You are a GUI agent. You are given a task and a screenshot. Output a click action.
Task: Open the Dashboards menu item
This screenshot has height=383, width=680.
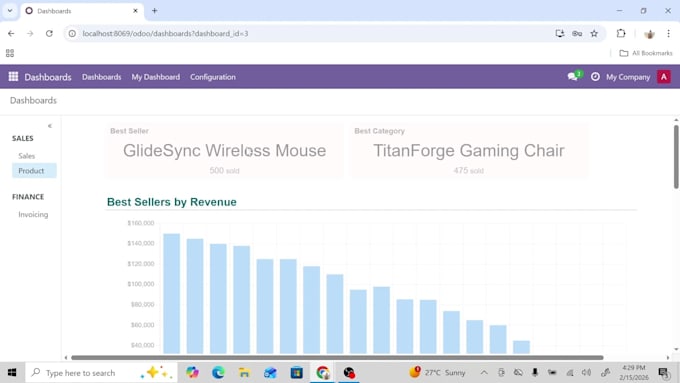[101, 77]
